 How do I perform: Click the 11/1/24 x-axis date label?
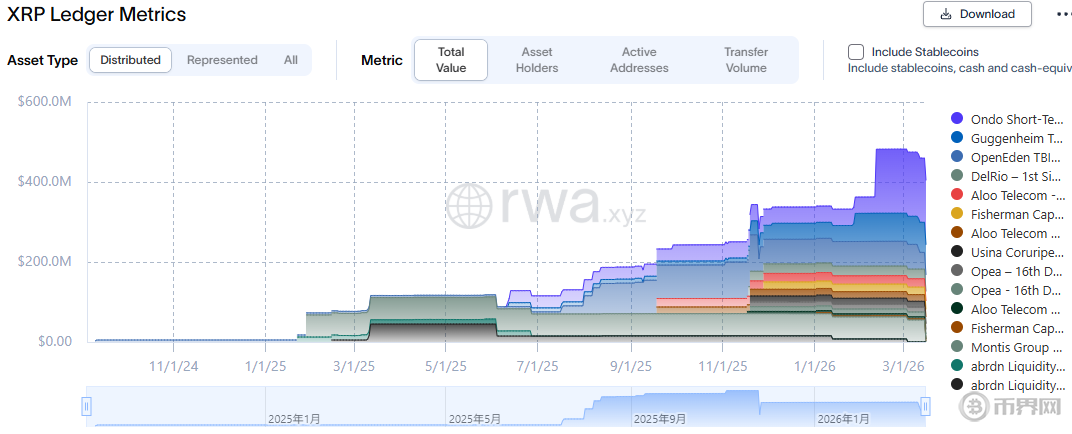174,366
